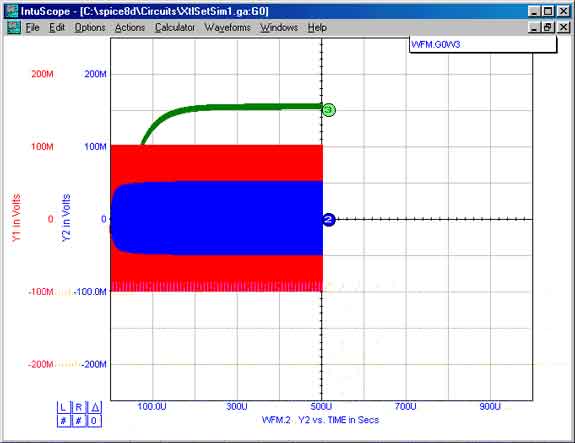Open the Windows menu
The height and width of the screenshot is (443, 575).
click(x=279, y=28)
